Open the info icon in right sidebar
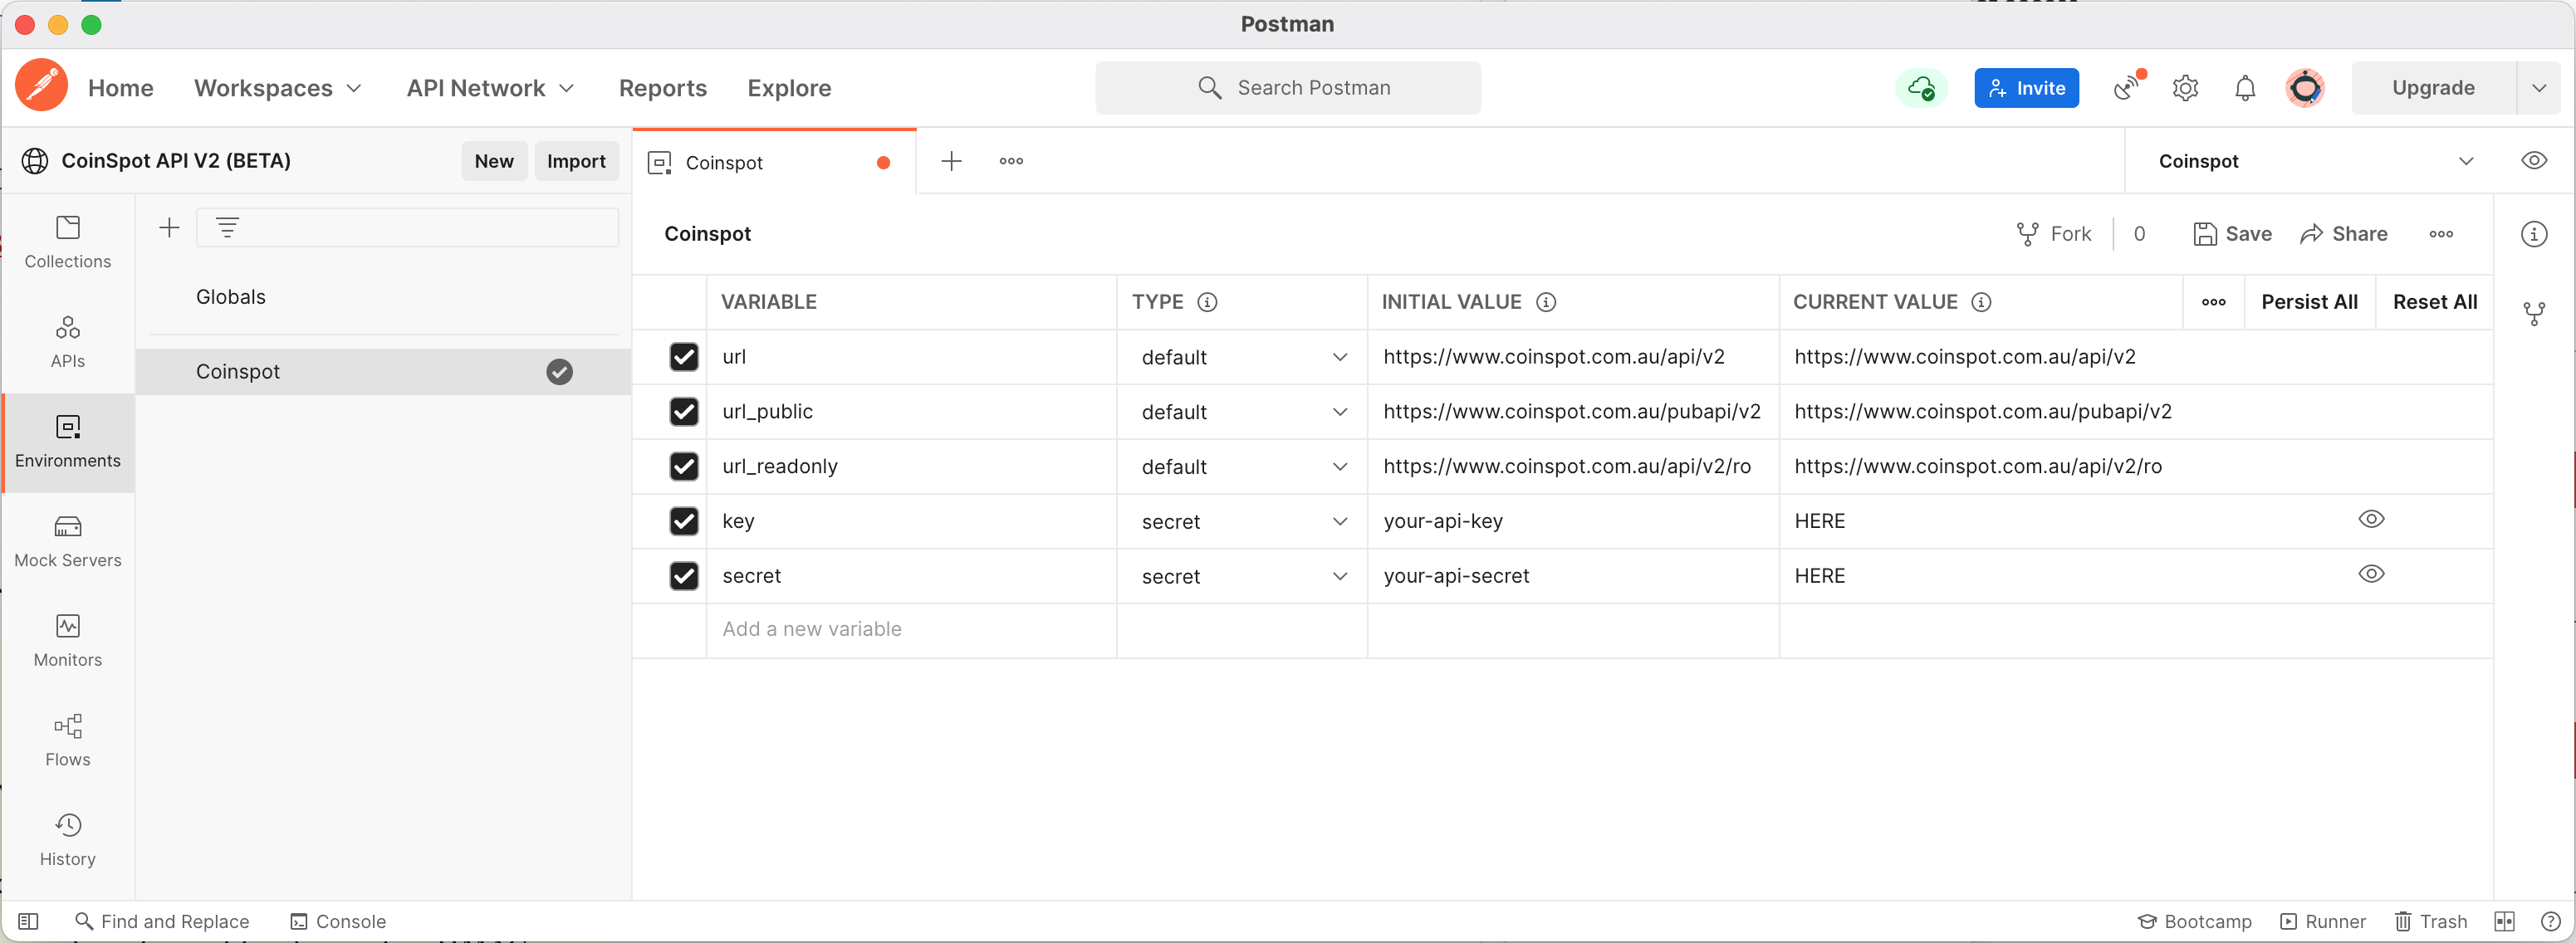Viewport: 2576px width, 943px height. [2534, 234]
